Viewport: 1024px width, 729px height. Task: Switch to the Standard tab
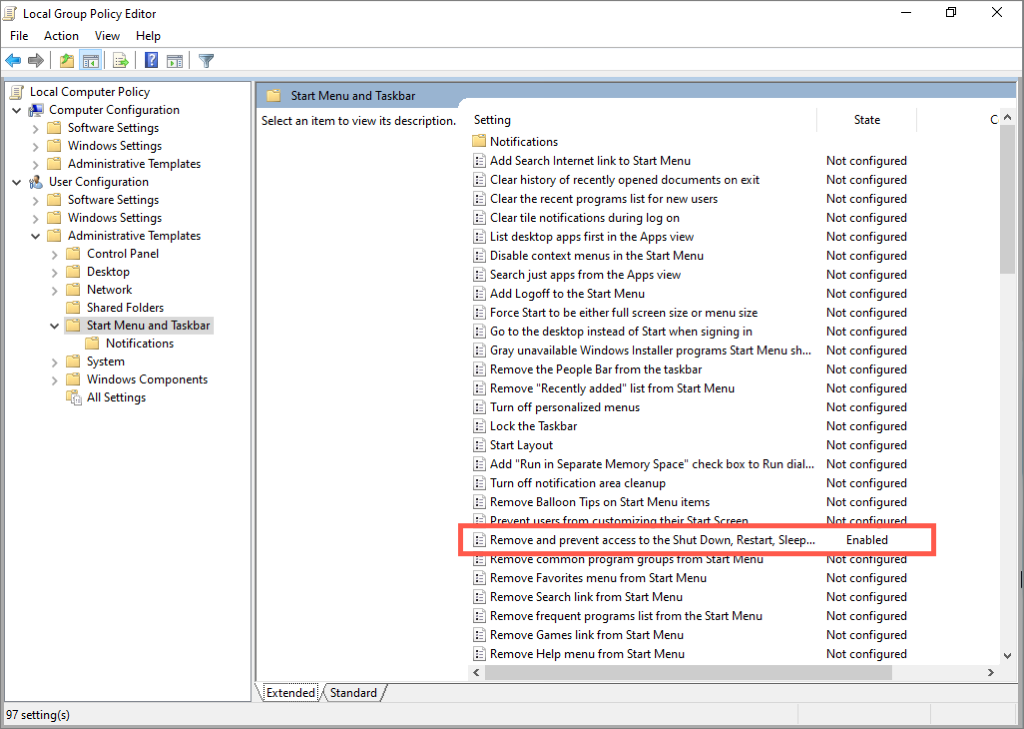[353, 692]
